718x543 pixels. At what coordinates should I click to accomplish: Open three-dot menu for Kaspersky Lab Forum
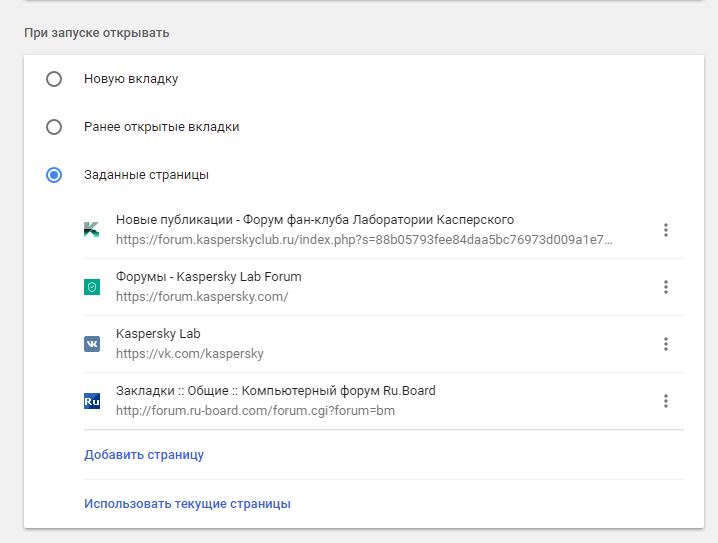click(665, 287)
